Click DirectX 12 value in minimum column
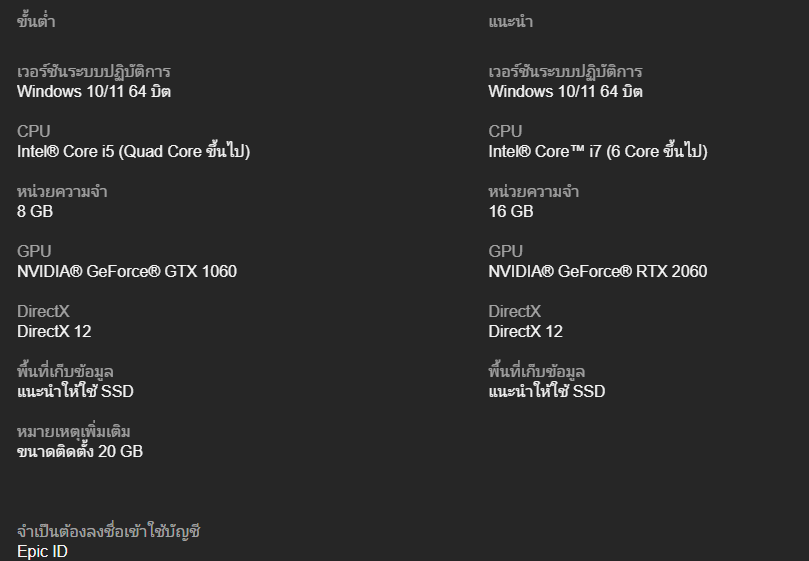809x561 pixels. click(54, 332)
